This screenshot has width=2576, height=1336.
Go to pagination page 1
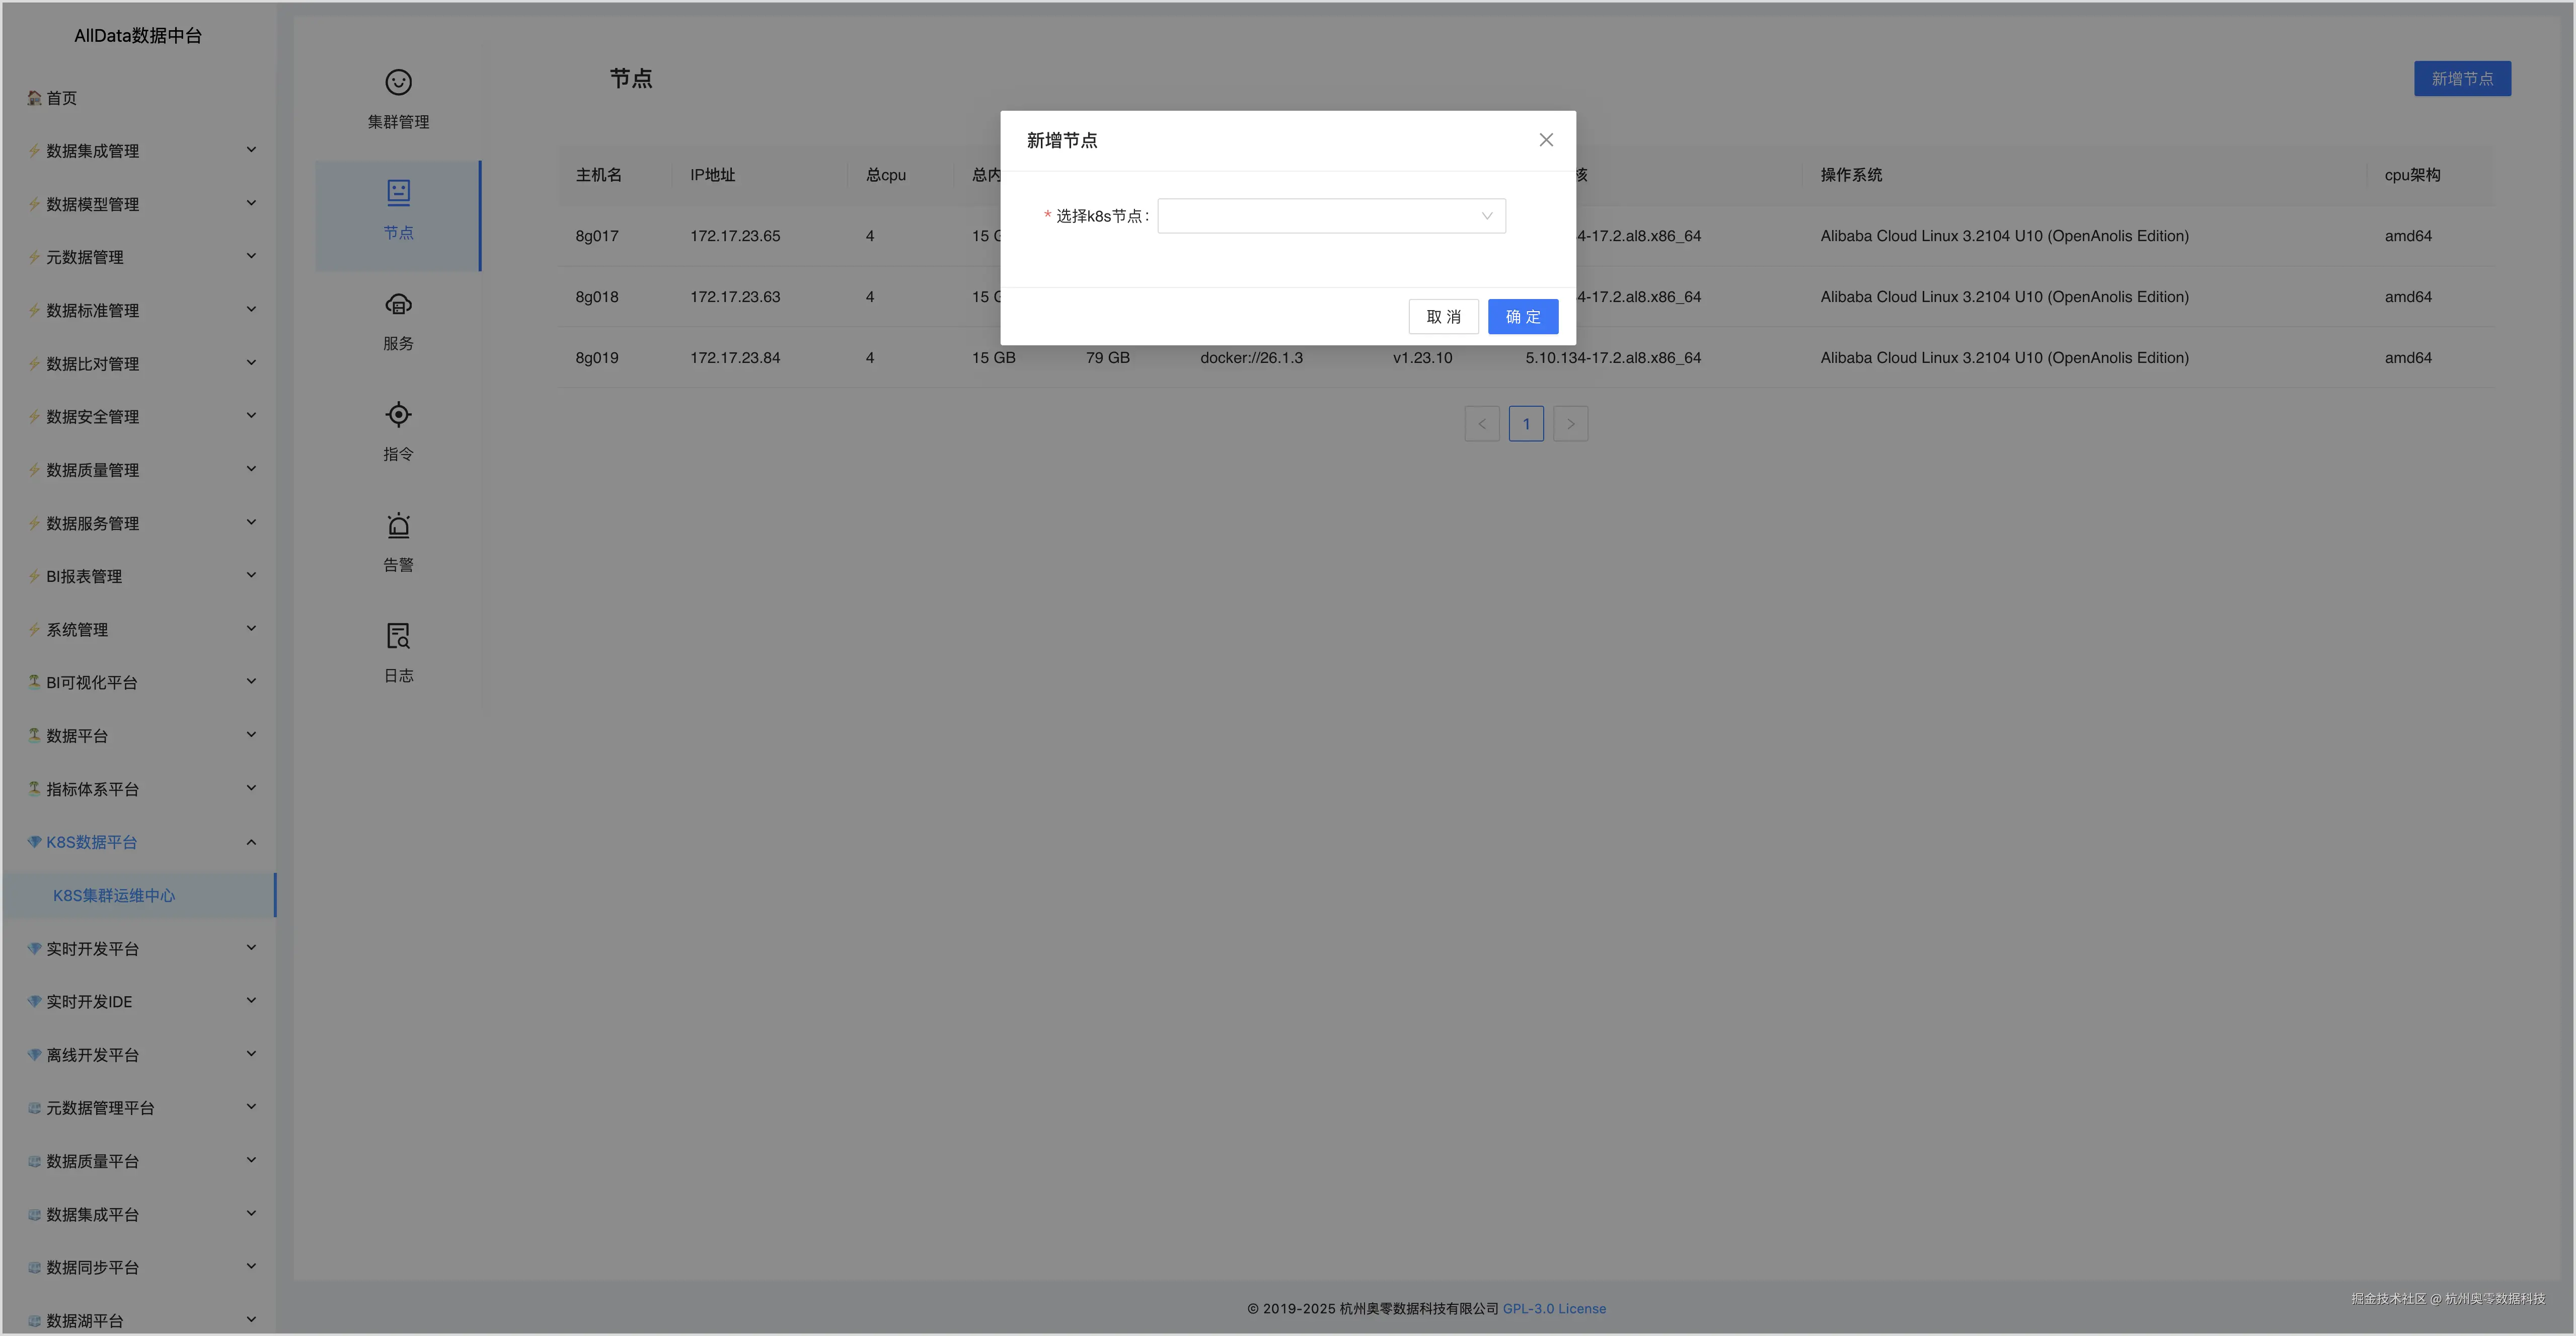click(1526, 424)
